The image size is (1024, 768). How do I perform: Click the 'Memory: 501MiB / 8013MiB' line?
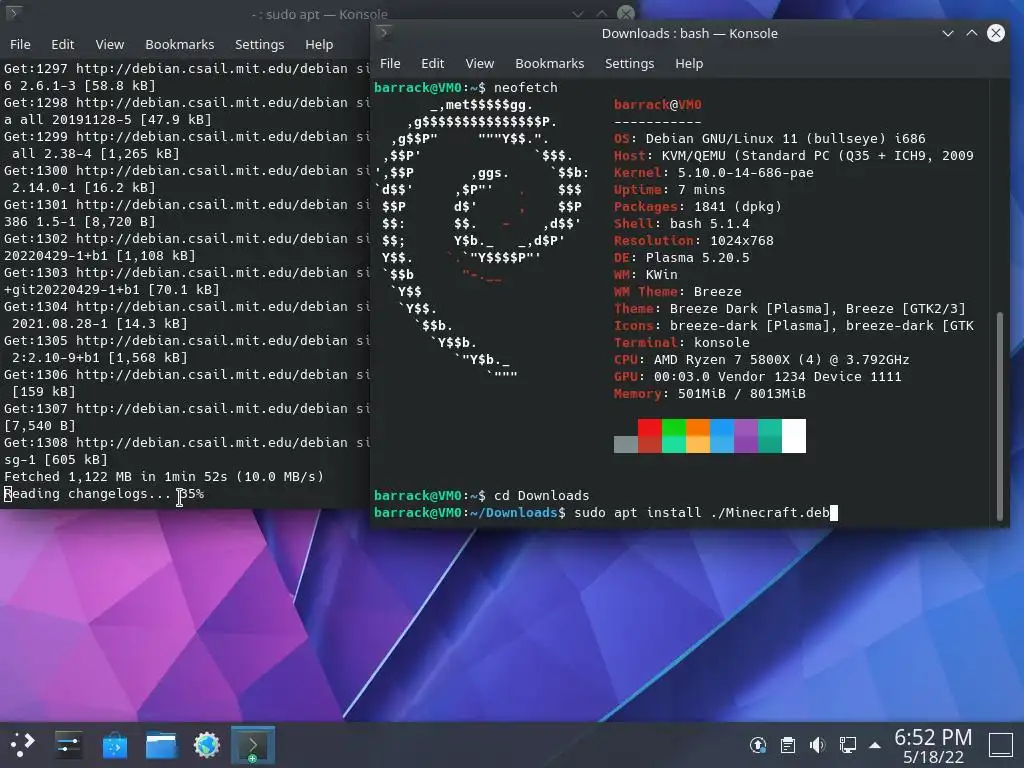(x=709, y=394)
